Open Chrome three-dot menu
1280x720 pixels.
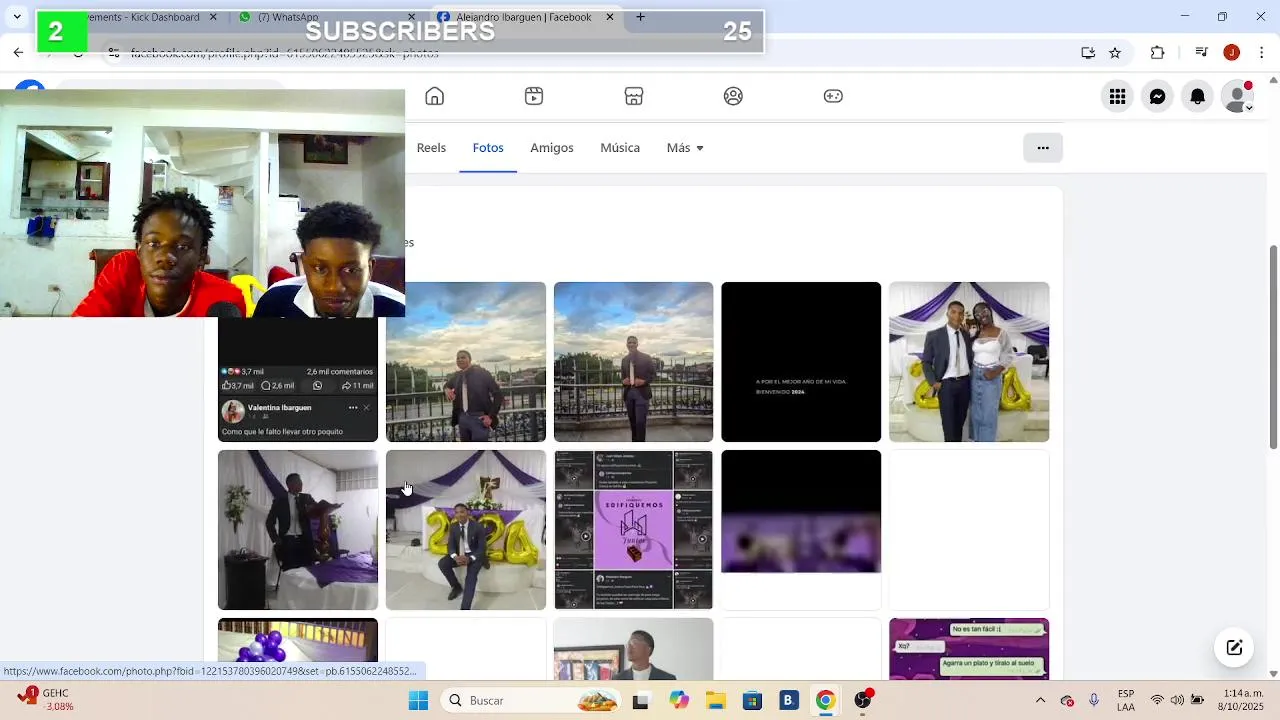click(x=1260, y=53)
